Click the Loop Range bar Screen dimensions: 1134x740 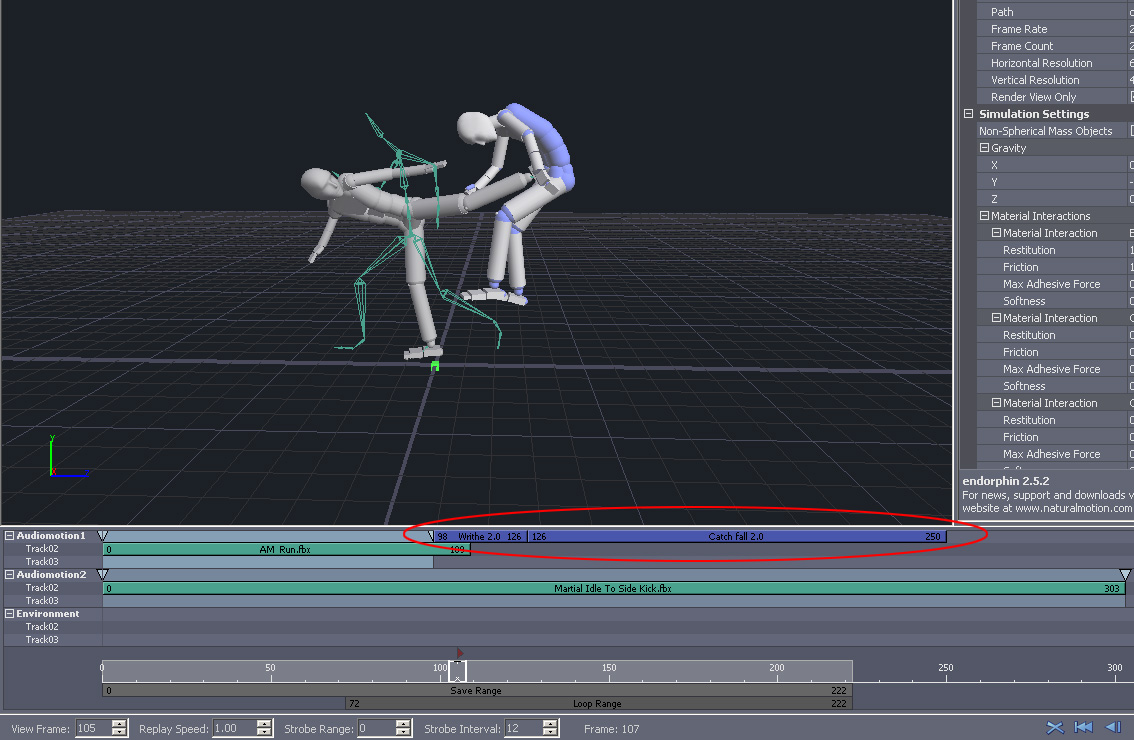tap(599, 704)
